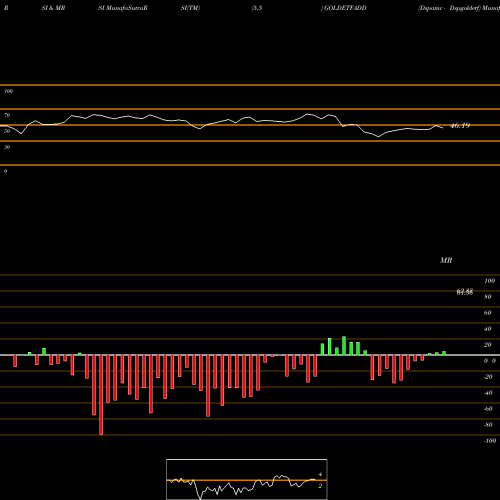Viewport: 500px width, 500px height.
Task: Click the number 4 in mini chart
Action: coord(320,474)
